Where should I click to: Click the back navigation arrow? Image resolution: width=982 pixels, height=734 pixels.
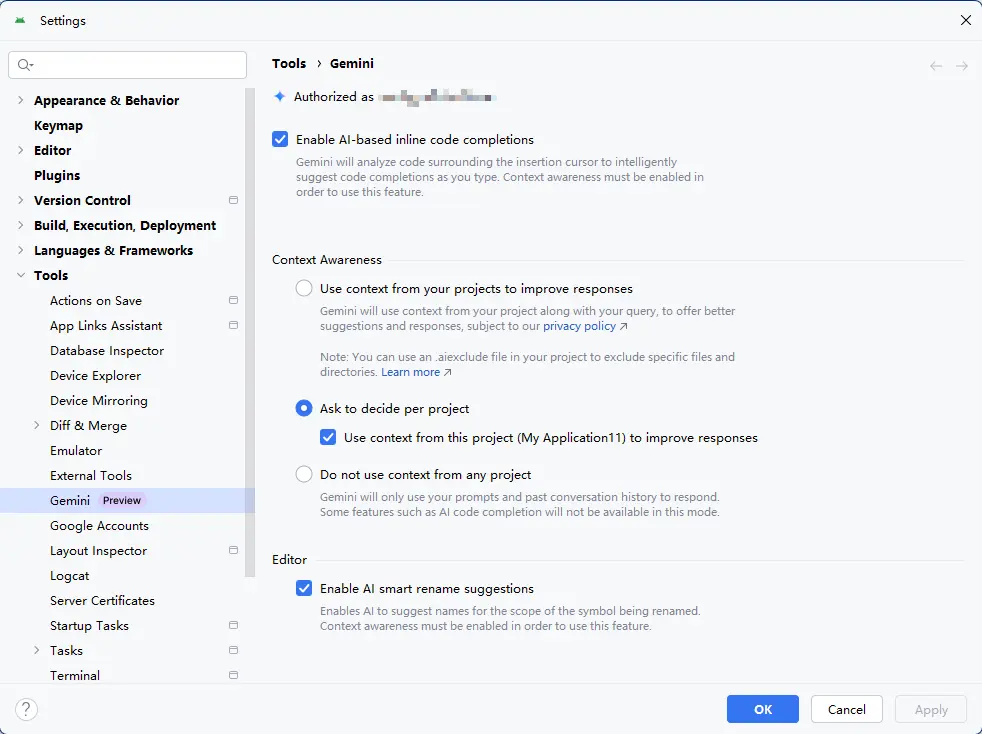[x=936, y=66]
